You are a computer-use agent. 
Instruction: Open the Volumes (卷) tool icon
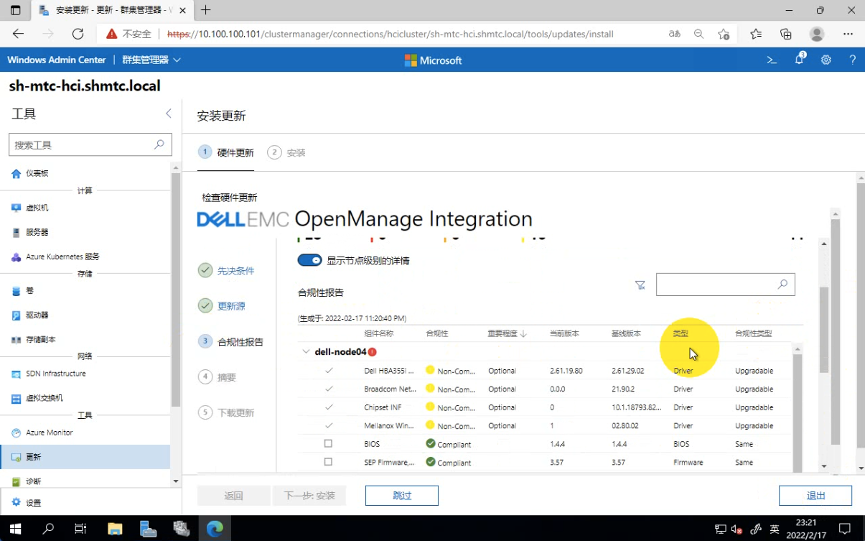tap(16, 291)
